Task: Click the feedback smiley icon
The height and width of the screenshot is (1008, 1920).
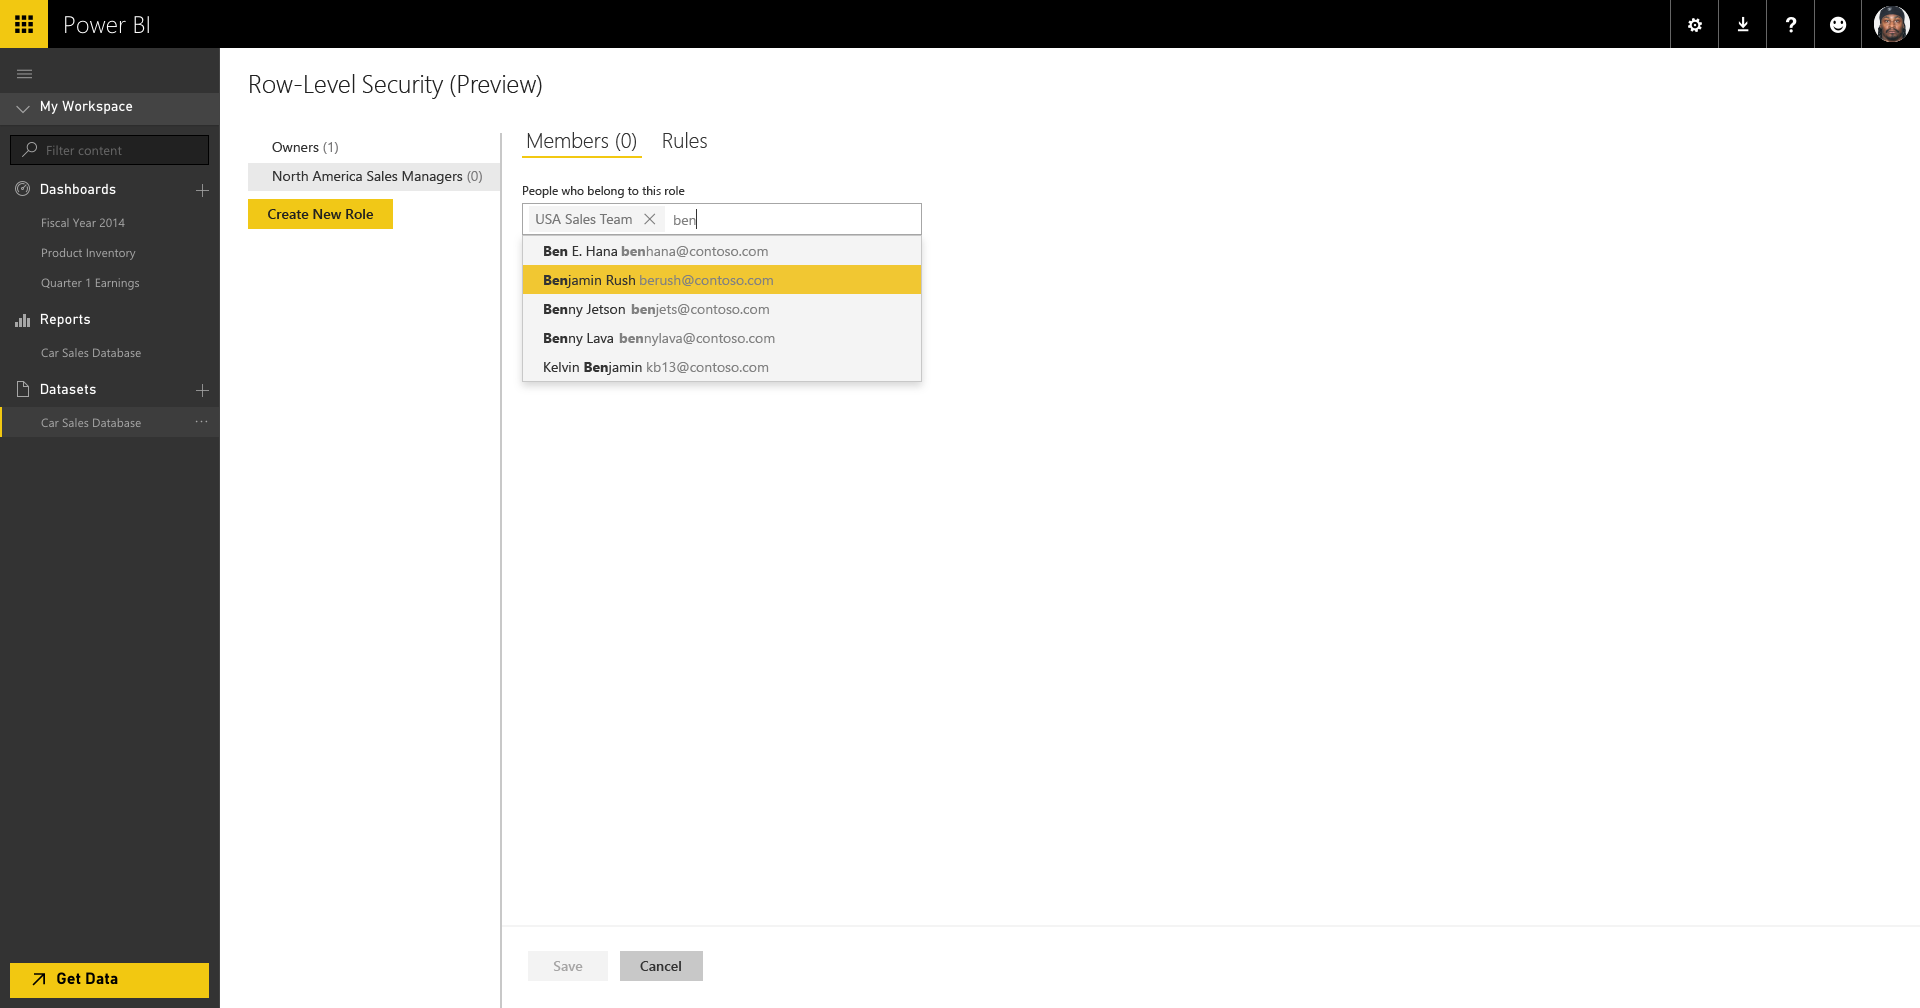Action: [1838, 25]
